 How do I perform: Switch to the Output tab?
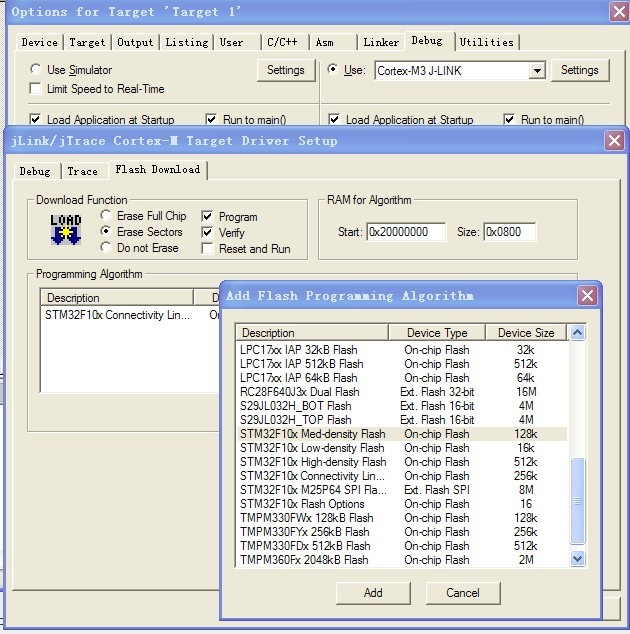pos(135,42)
